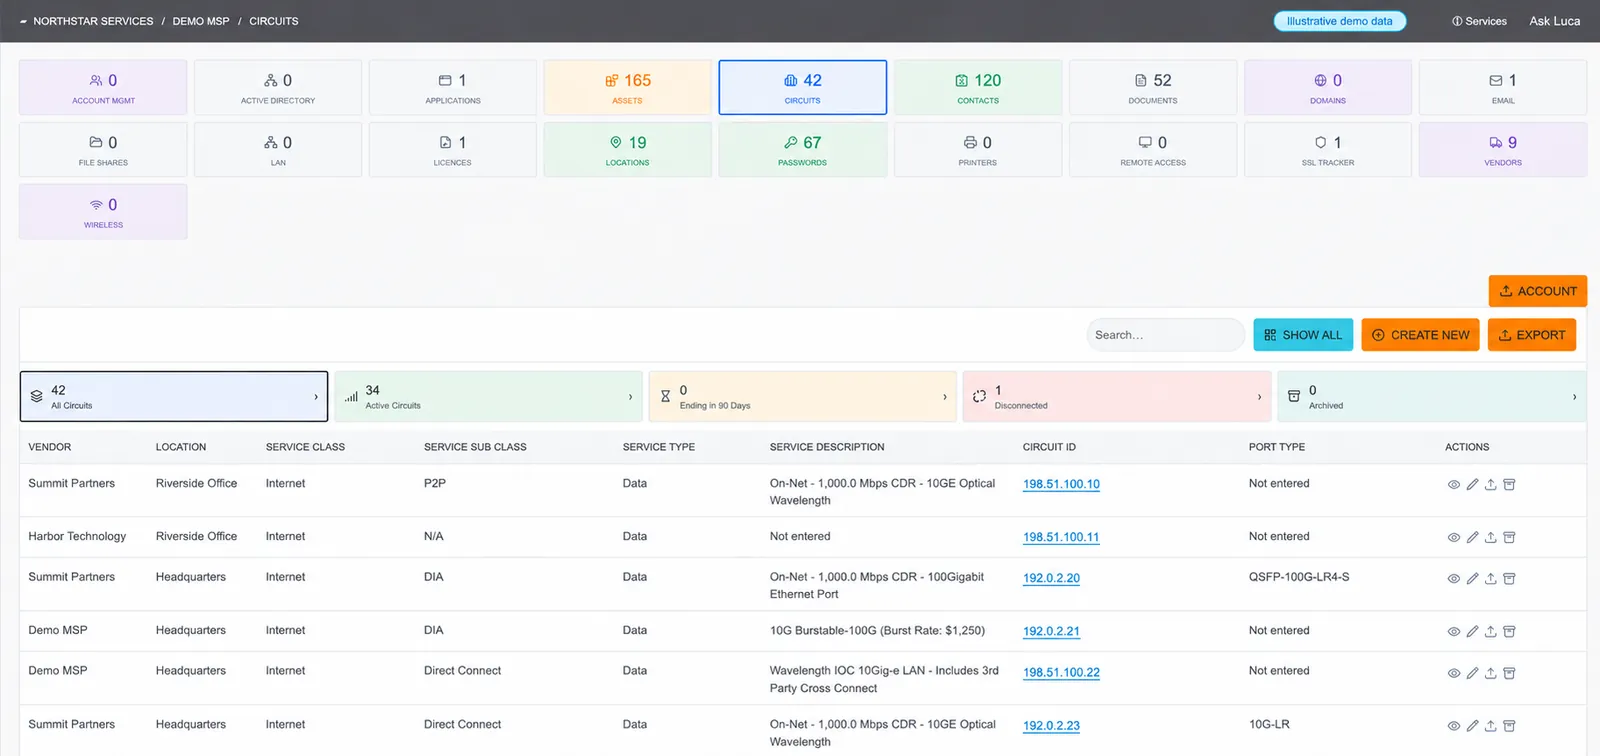Go to Demo MSP breadcrumb
Screen dimensions: 1600x756
[x=201, y=21]
